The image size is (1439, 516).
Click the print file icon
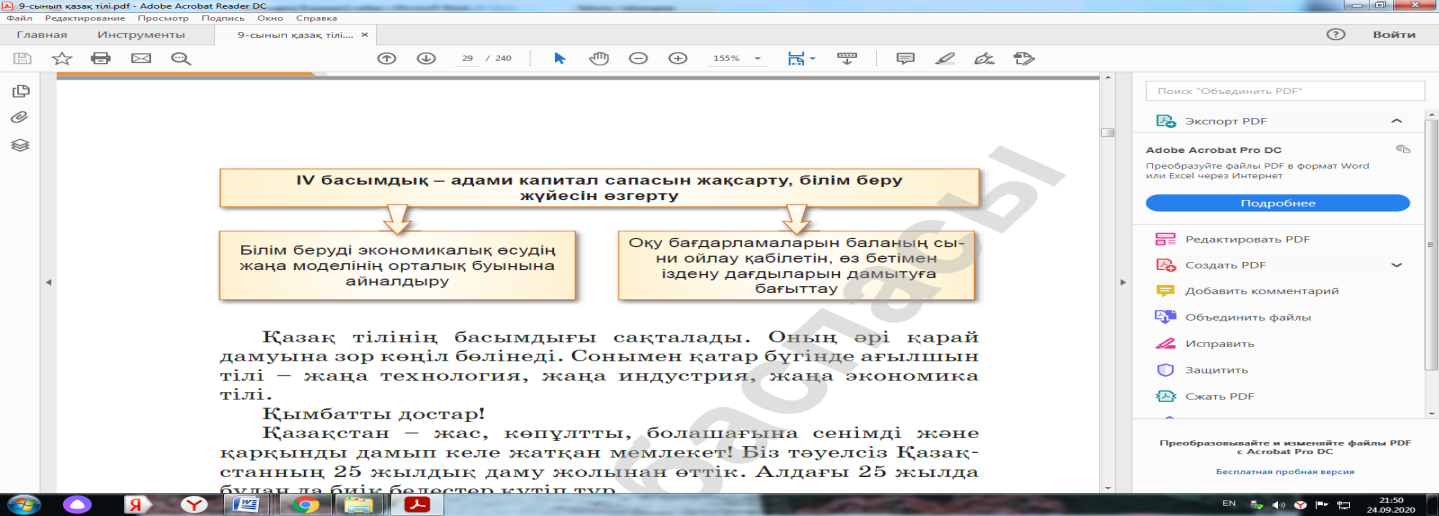(100, 58)
